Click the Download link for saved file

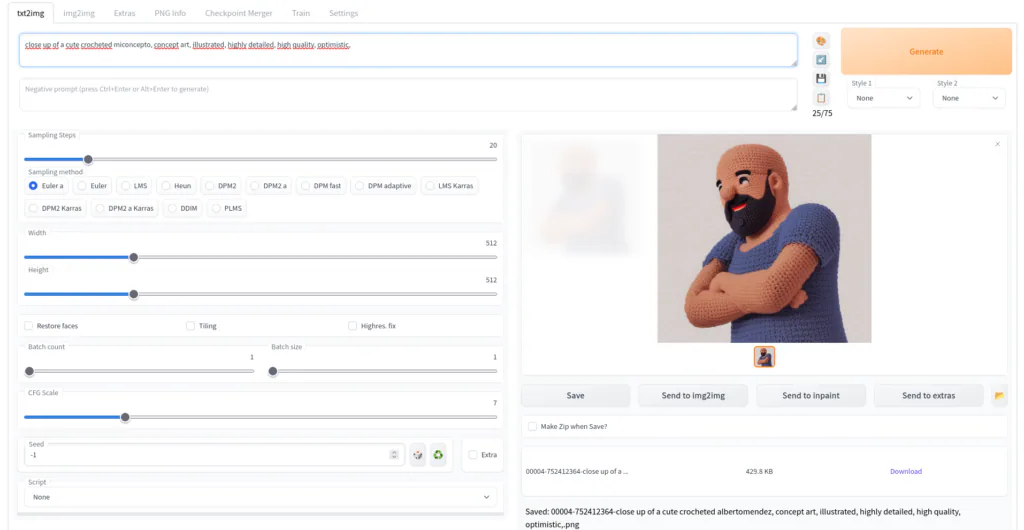906,471
